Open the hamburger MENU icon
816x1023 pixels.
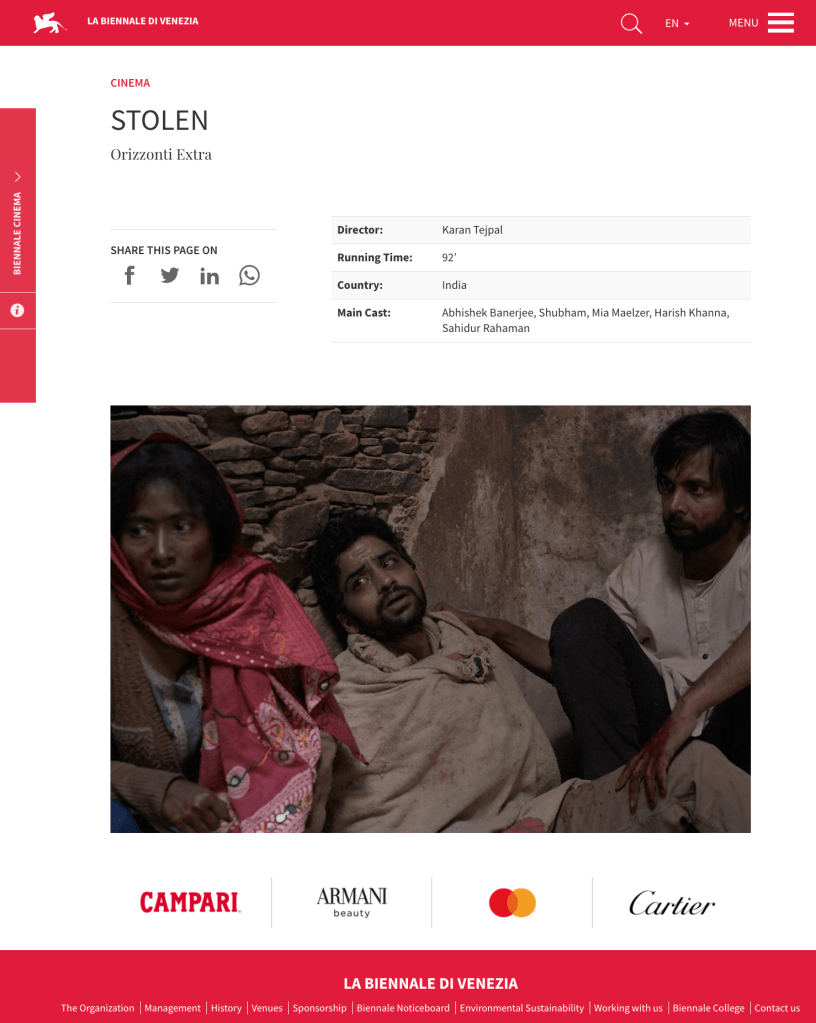pos(781,23)
